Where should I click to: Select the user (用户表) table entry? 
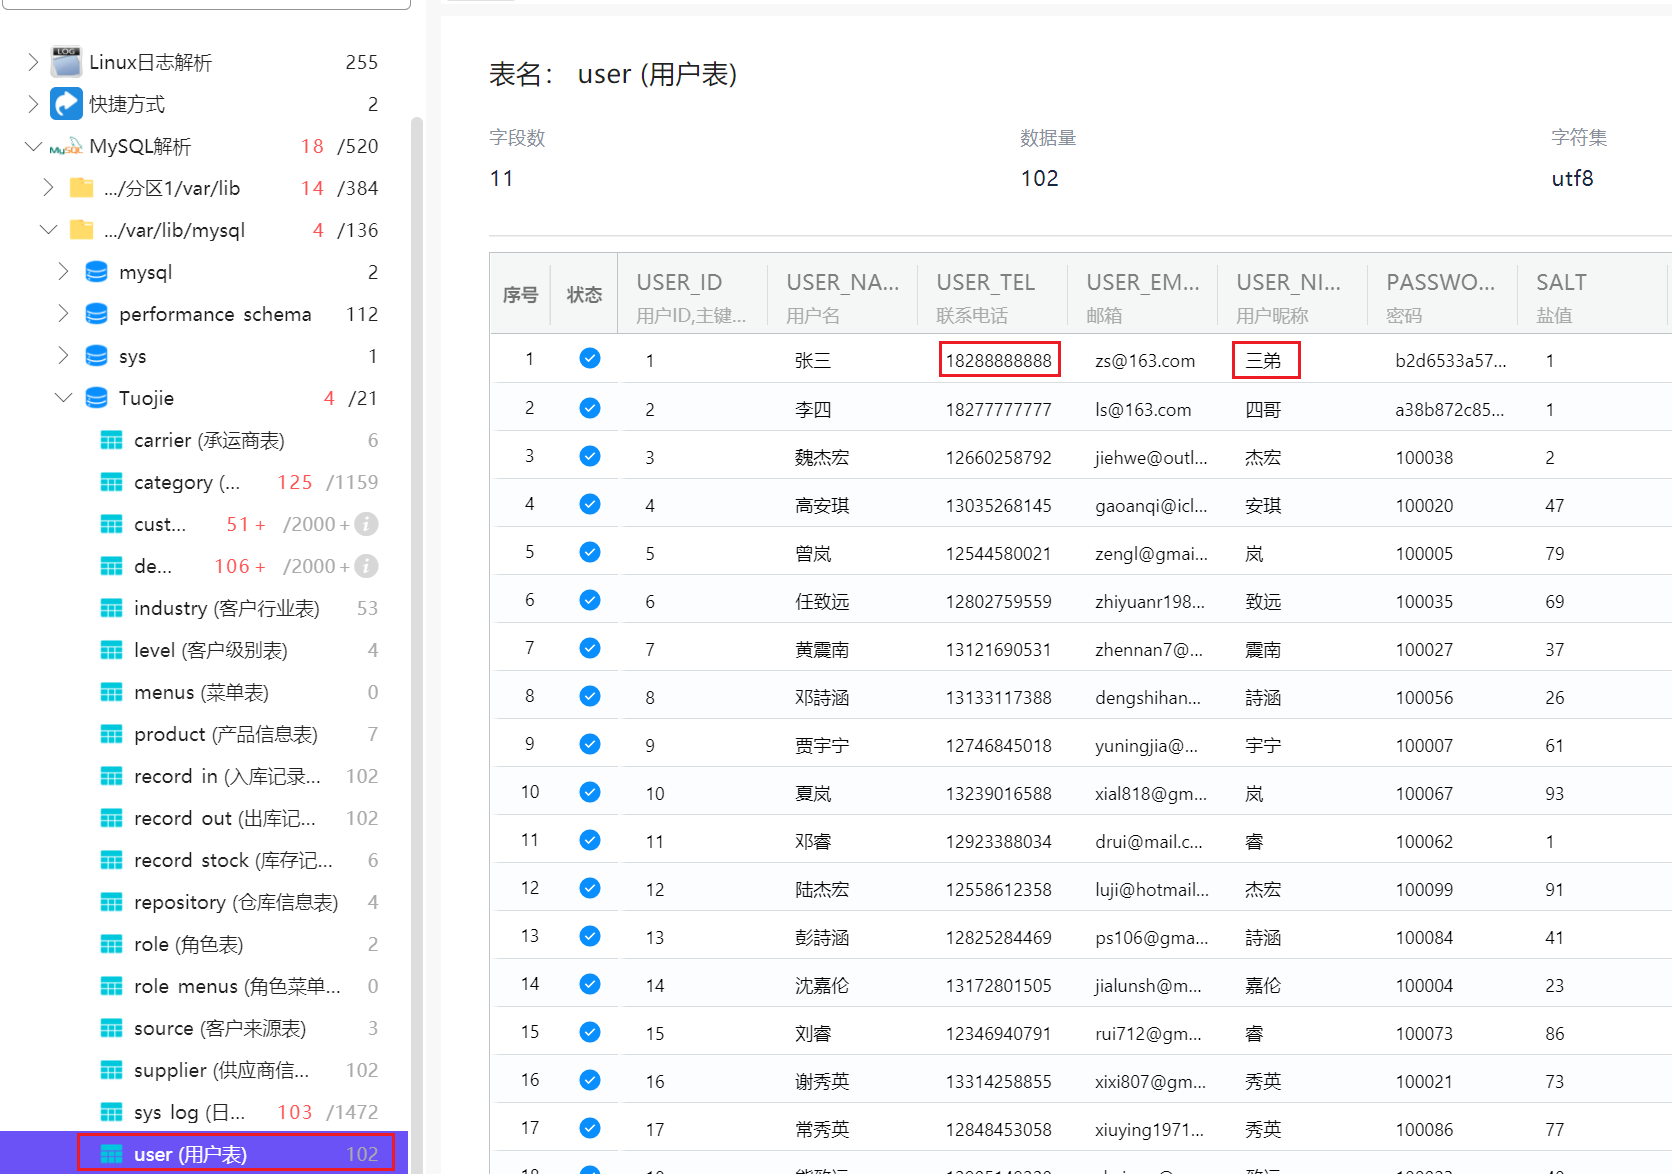190,1154
